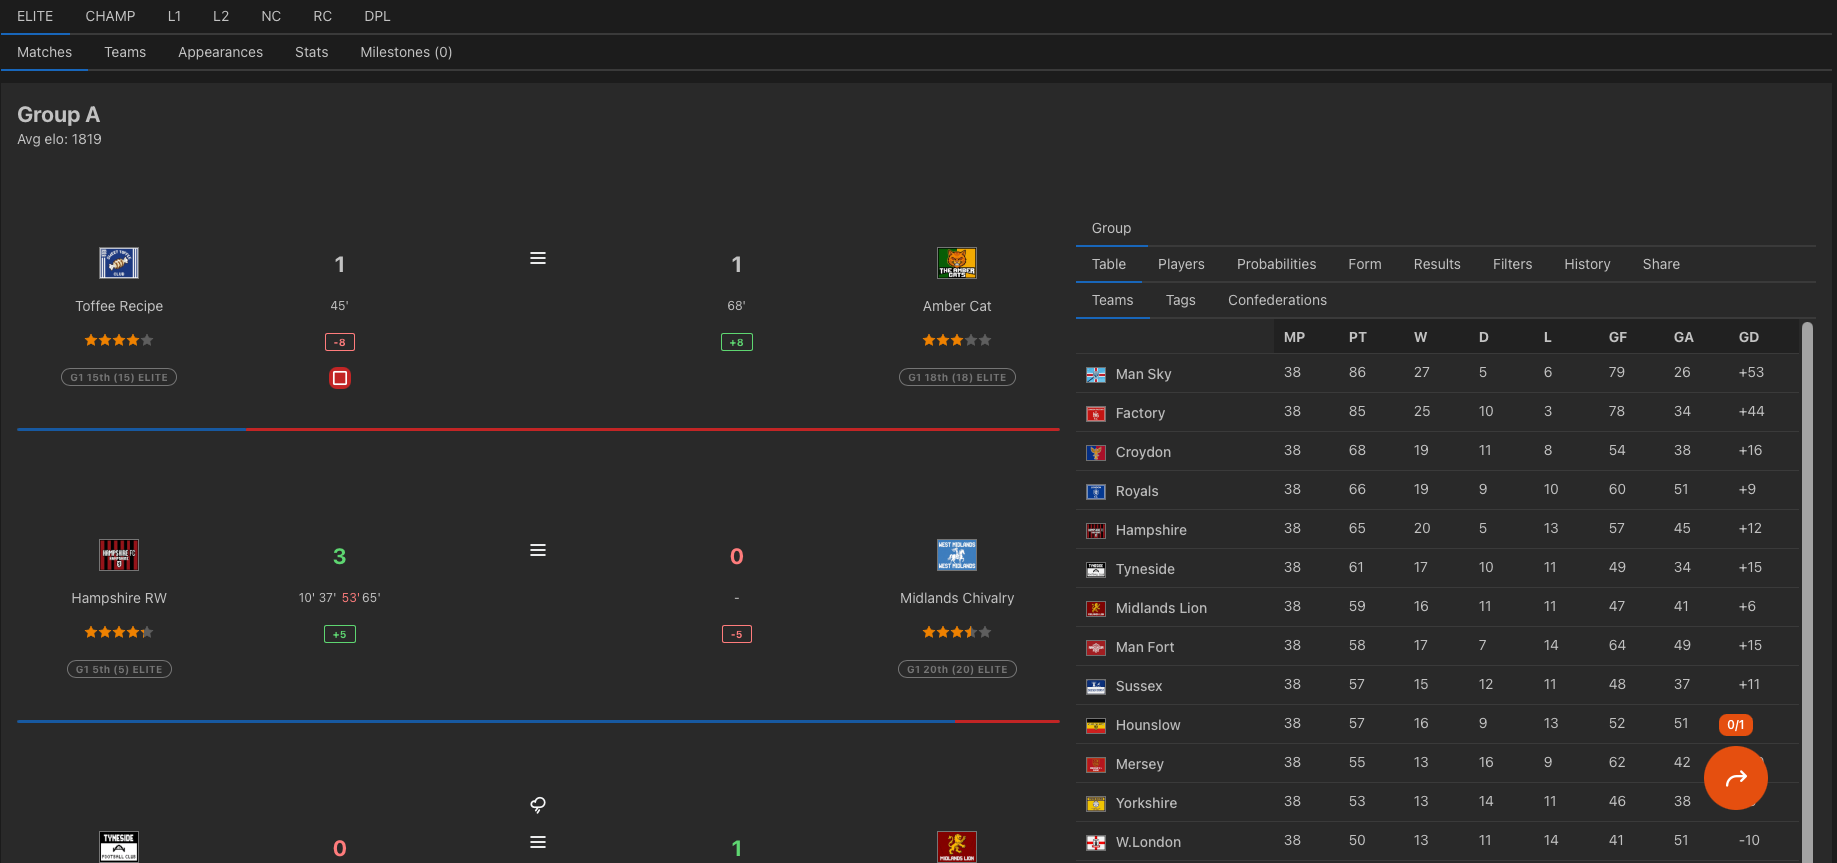Open the Milestones (0) tab
Image resolution: width=1837 pixels, height=863 pixels.
pos(406,52)
